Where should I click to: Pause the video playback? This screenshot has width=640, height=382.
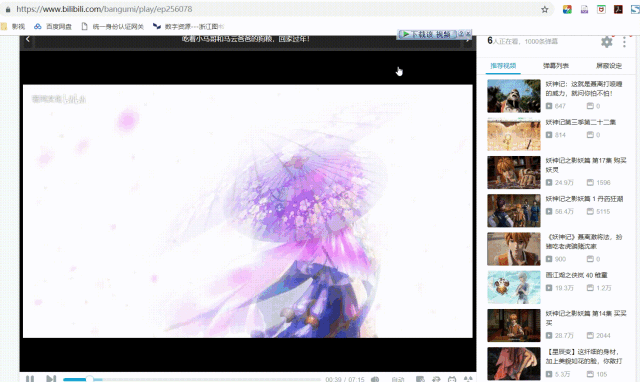click(x=30, y=379)
